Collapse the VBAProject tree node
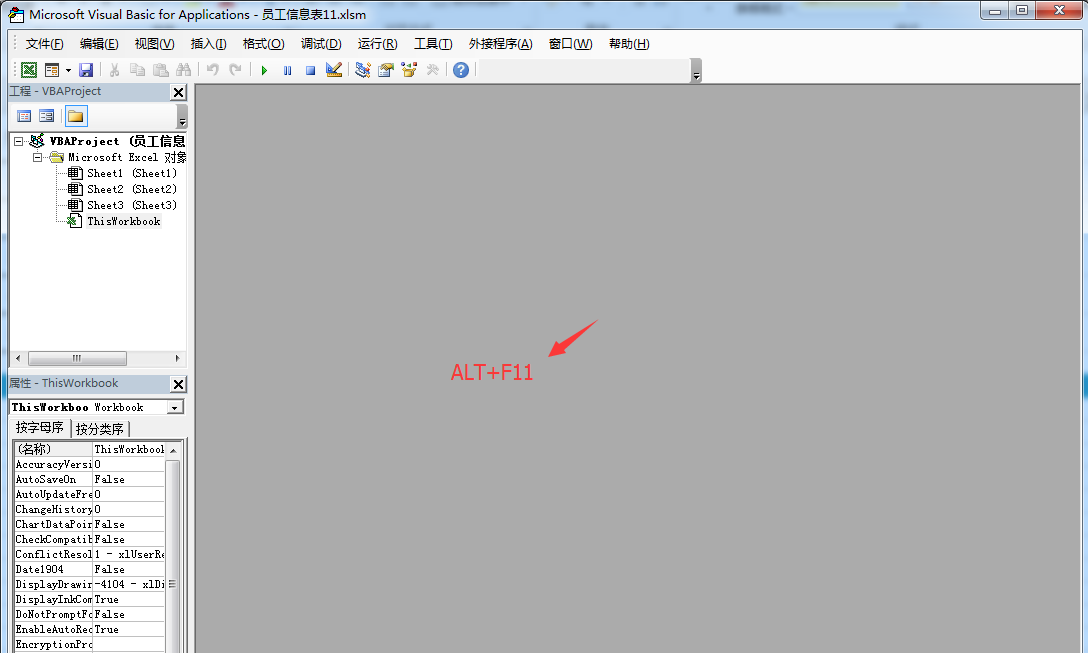The height and width of the screenshot is (653, 1088). [19, 142]
